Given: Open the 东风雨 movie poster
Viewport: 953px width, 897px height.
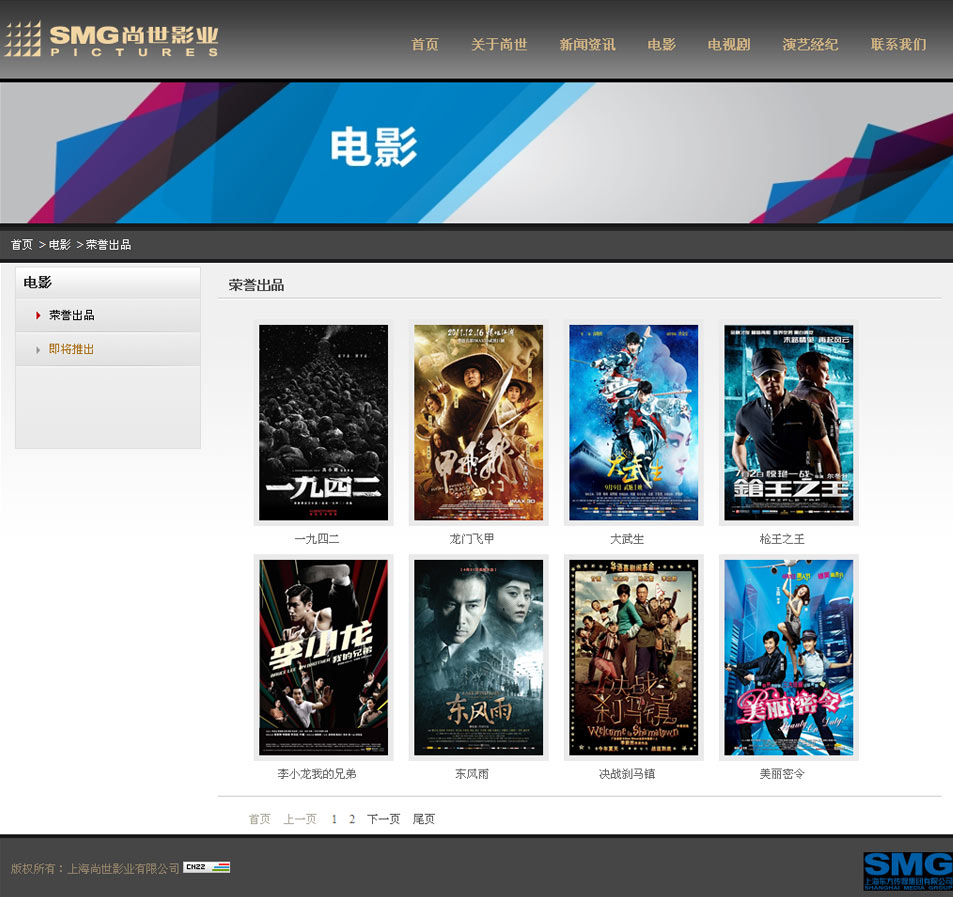Looking at the screenshot, I should click(x=478, y=658).
